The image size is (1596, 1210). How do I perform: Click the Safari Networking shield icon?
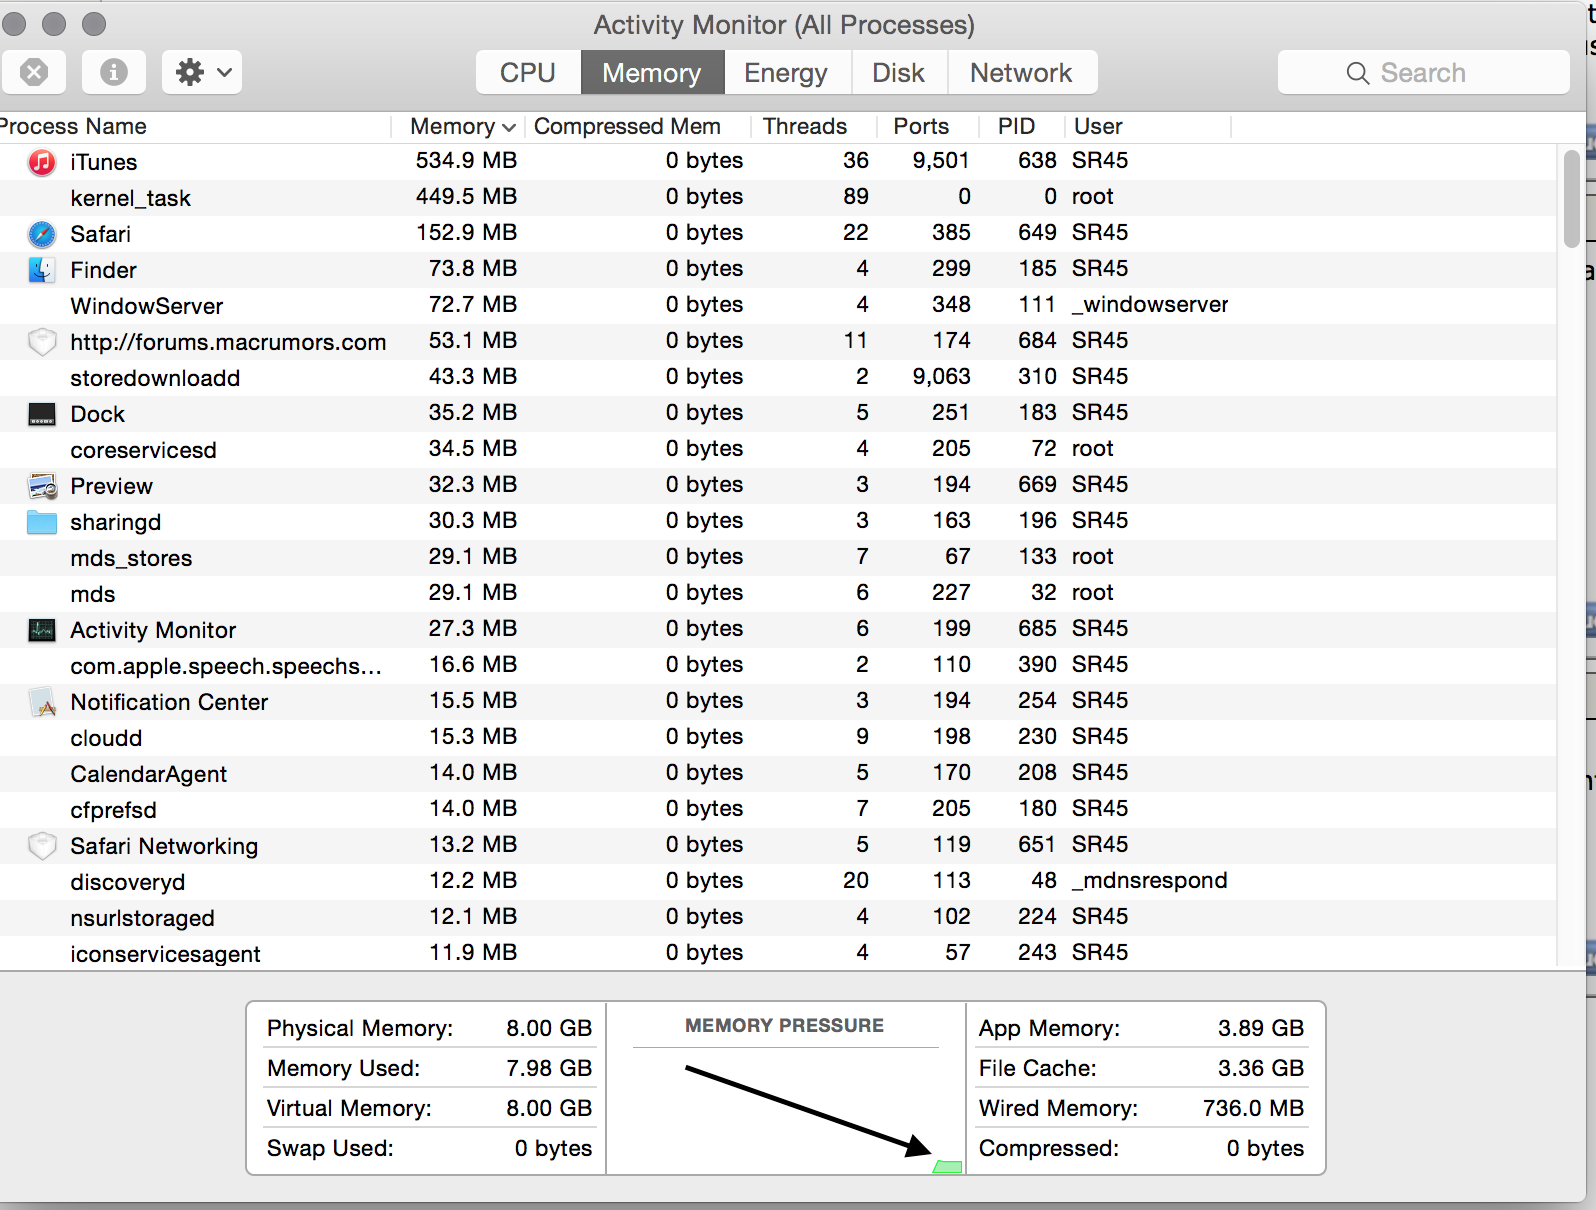pos(42,846)
